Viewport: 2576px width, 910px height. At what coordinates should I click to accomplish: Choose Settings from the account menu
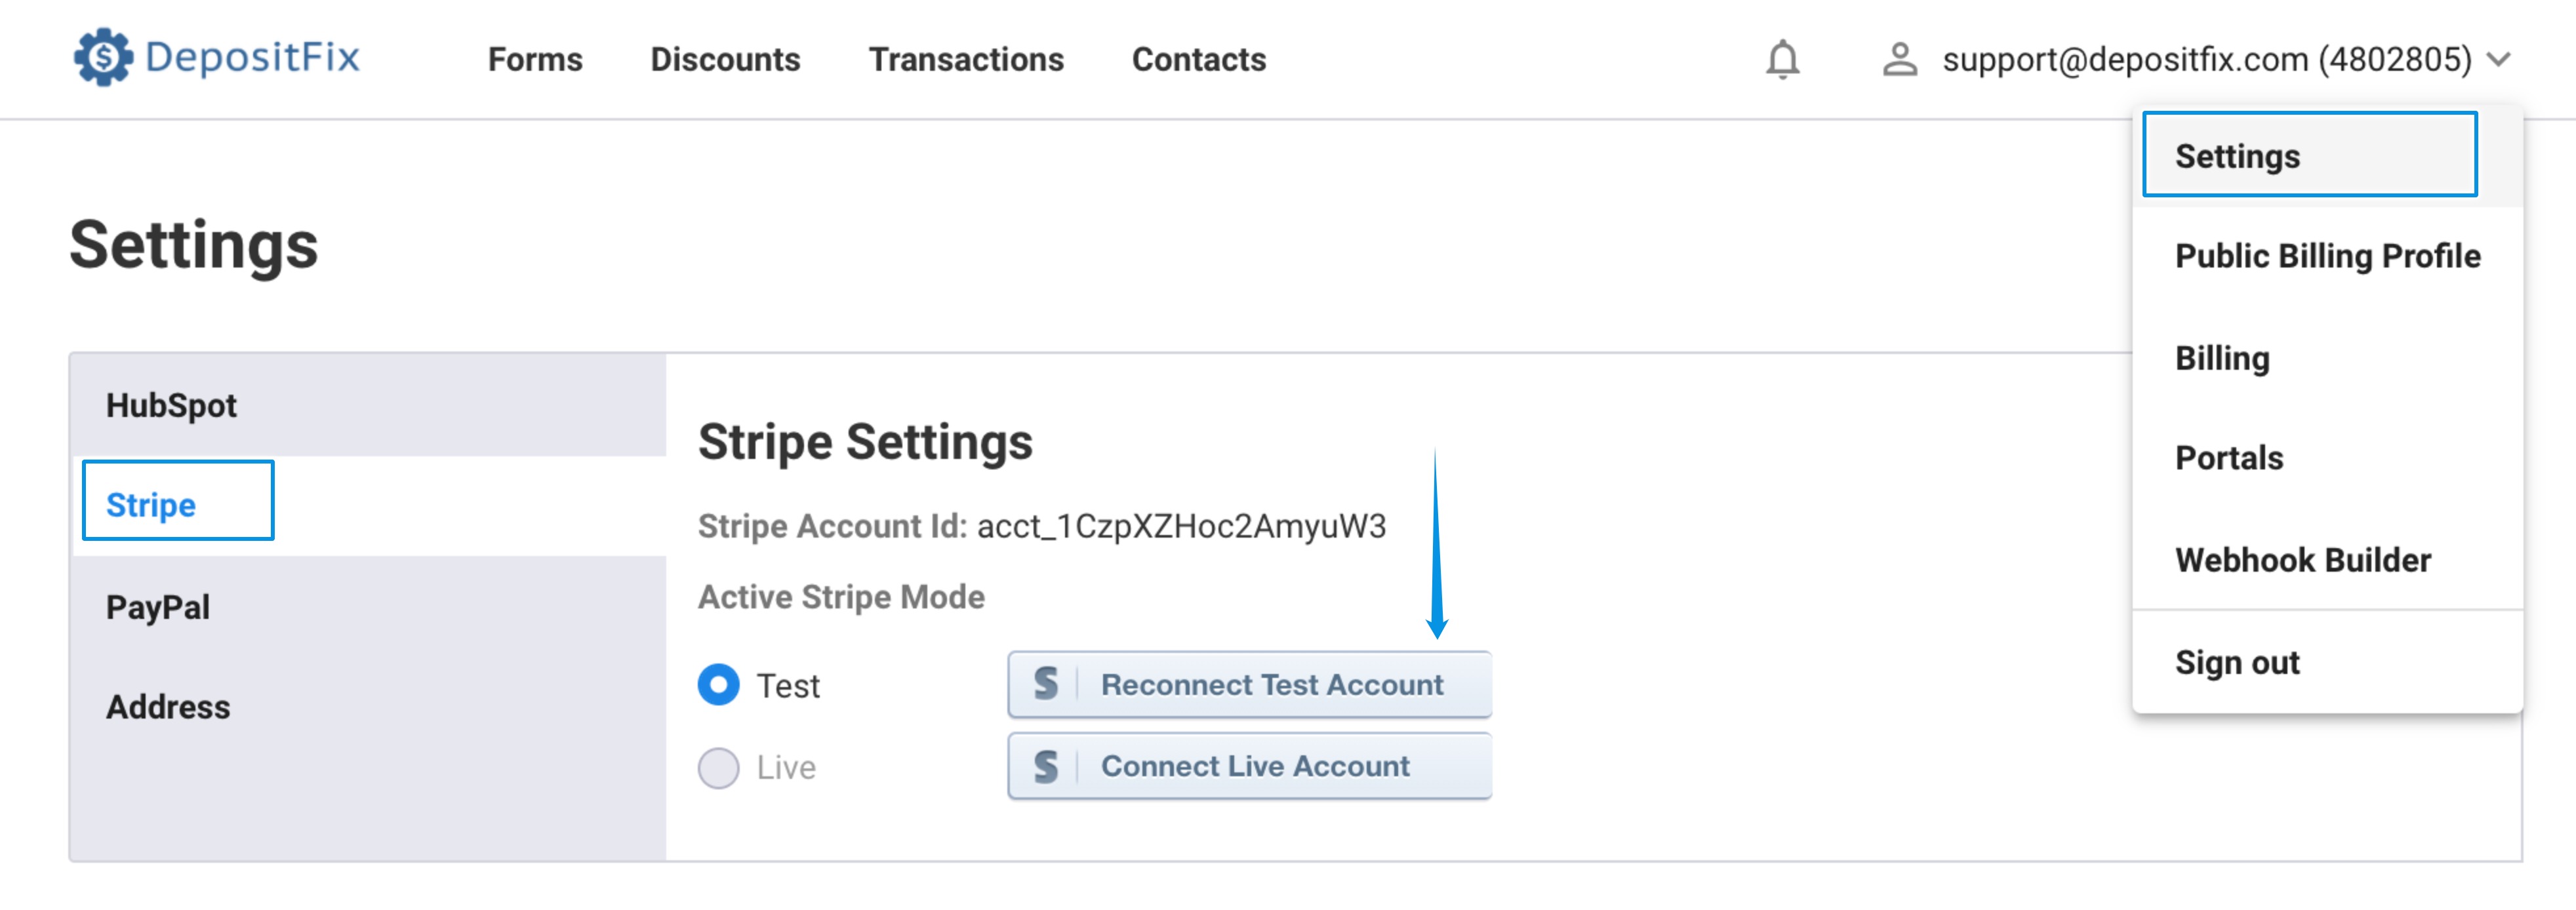click(x=2309, y=155)
